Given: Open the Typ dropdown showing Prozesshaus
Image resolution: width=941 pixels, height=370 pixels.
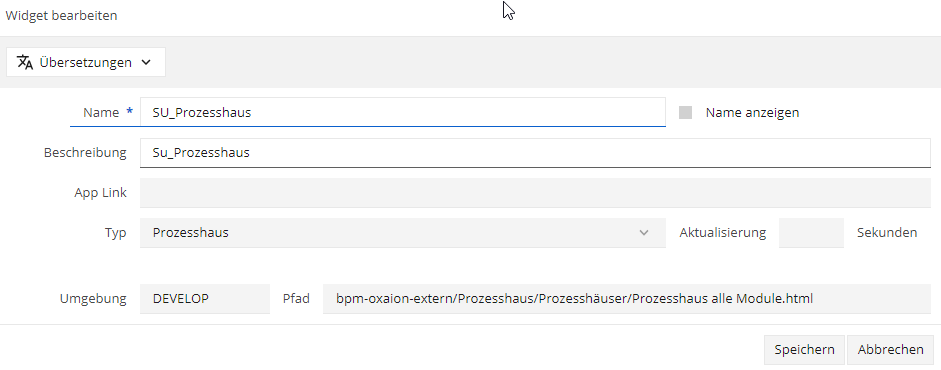Looking at the screenshot, I should [x=403, y=233].
